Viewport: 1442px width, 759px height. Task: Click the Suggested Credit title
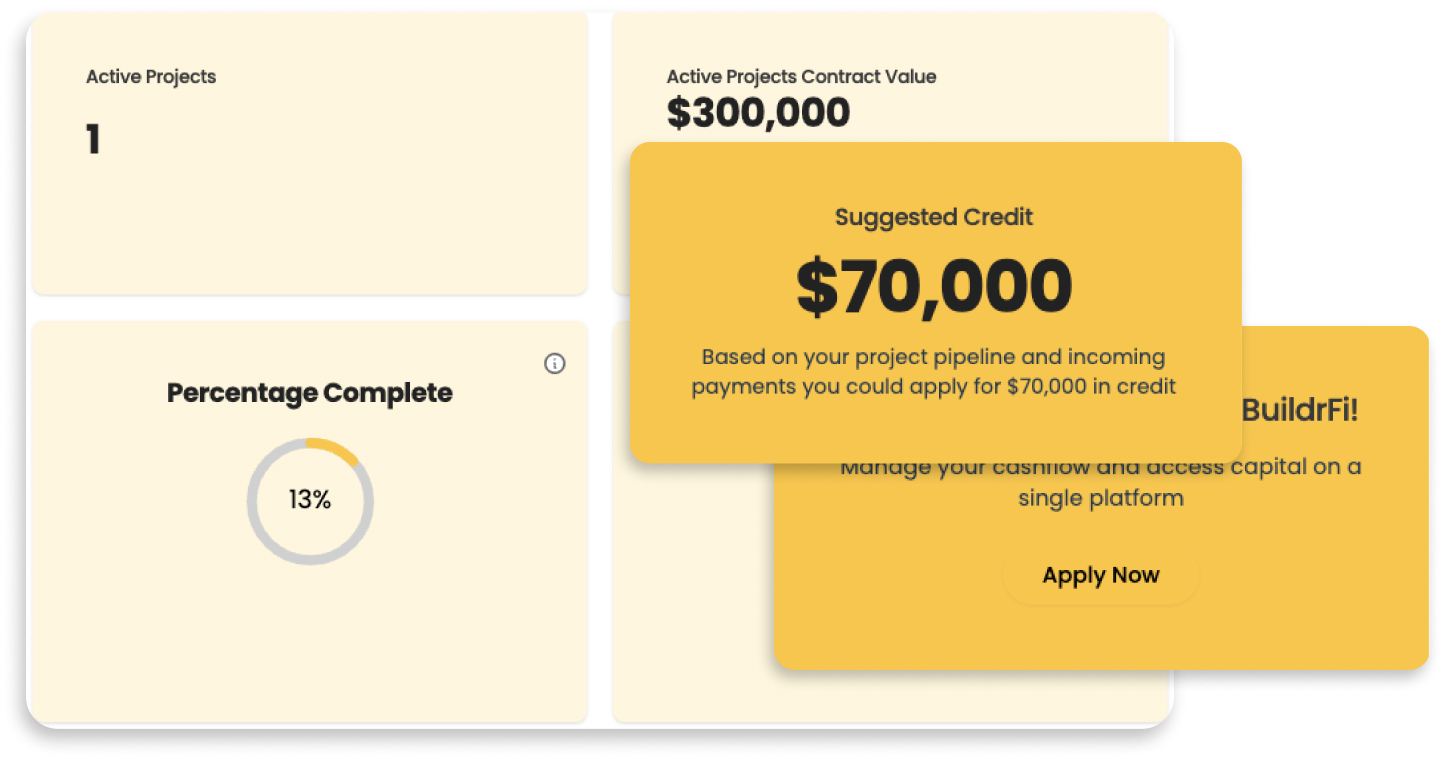[934, 217]
